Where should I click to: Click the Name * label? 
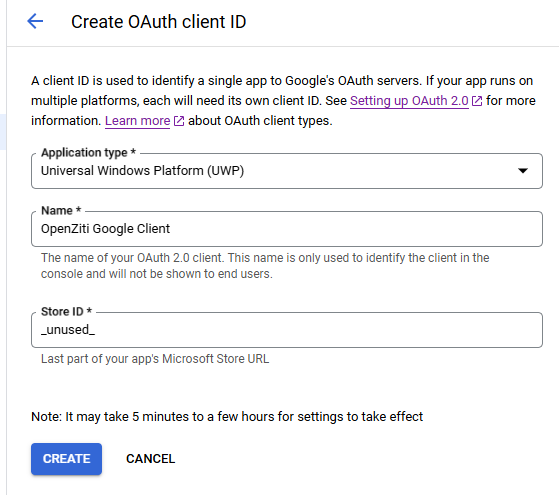[x=61, y=210]
